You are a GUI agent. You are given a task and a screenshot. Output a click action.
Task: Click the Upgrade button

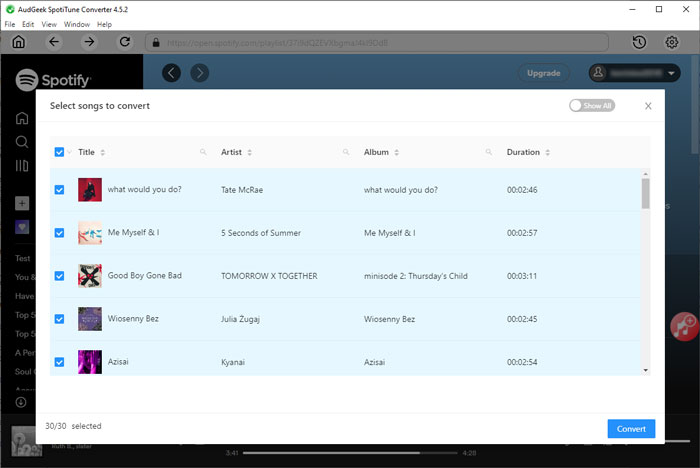tap(543, 73)
